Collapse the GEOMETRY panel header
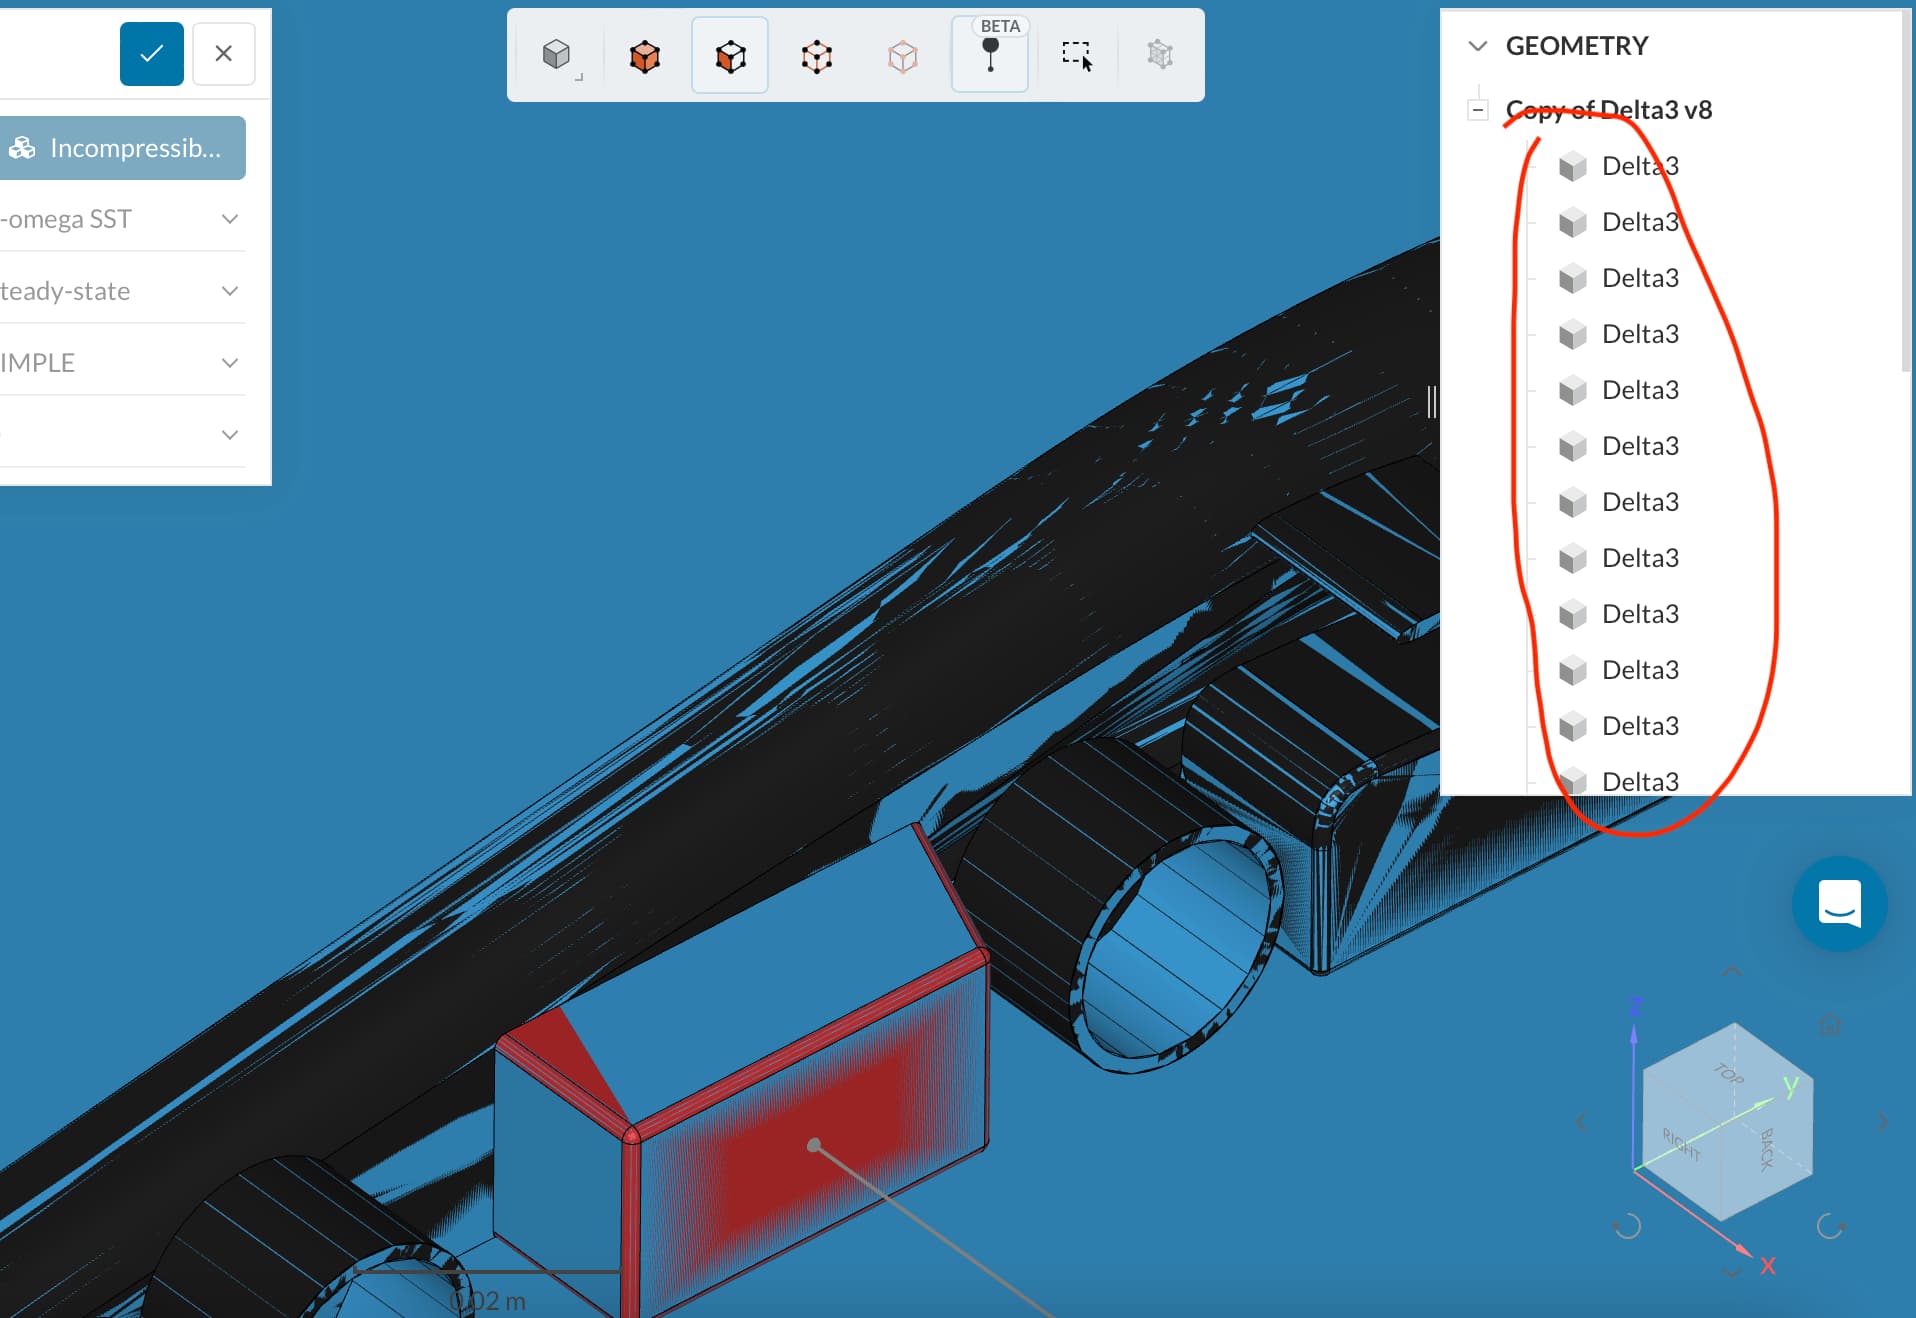 click(x=1477, y=45)
